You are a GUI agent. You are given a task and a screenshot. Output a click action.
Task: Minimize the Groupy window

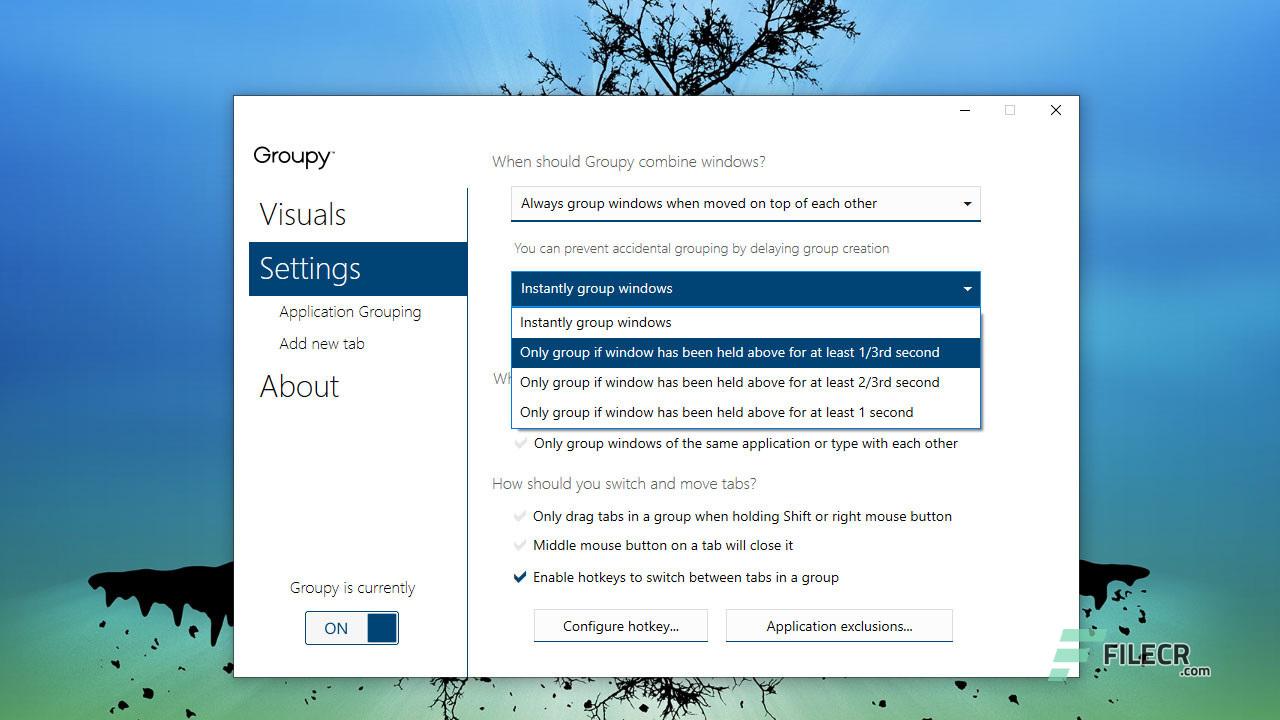coord(965,110)
